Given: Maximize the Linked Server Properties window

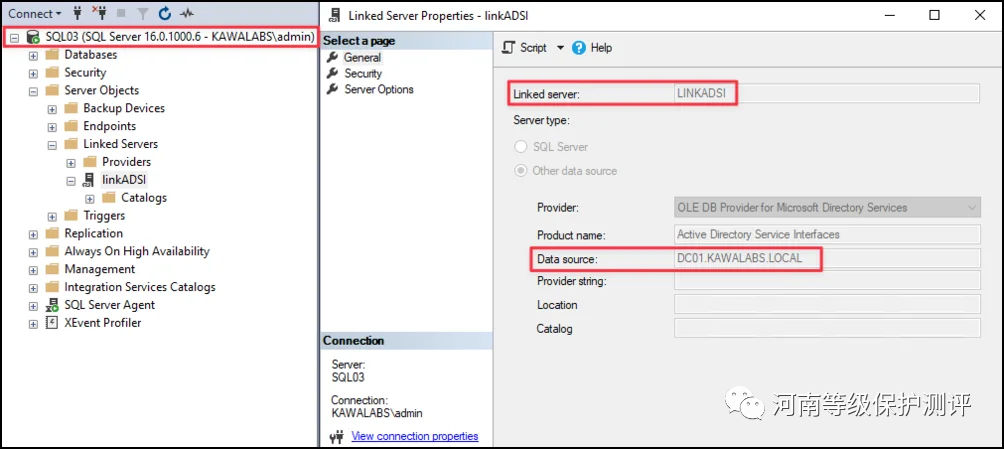Looking at the screenshot, I should (x=934, y=15).
